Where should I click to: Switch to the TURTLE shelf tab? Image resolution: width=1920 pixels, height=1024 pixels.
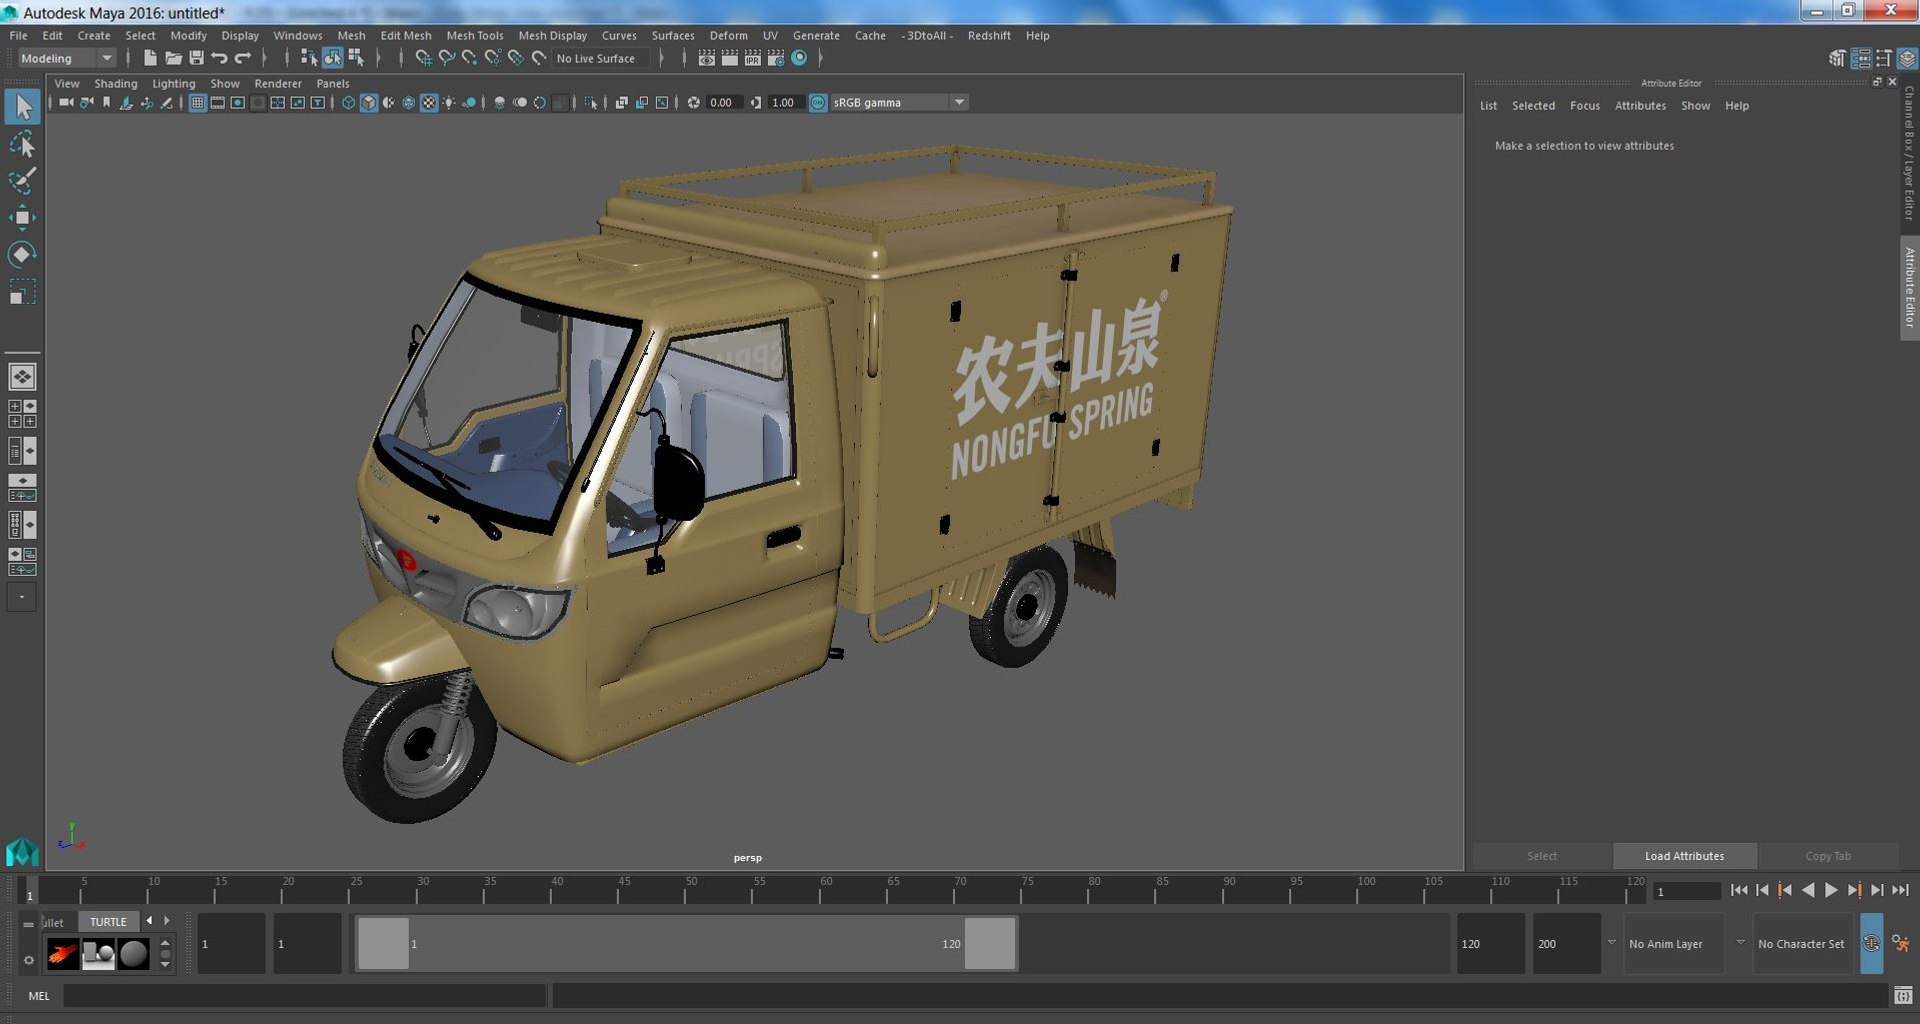pyautogui.click(x=108, y=922)
